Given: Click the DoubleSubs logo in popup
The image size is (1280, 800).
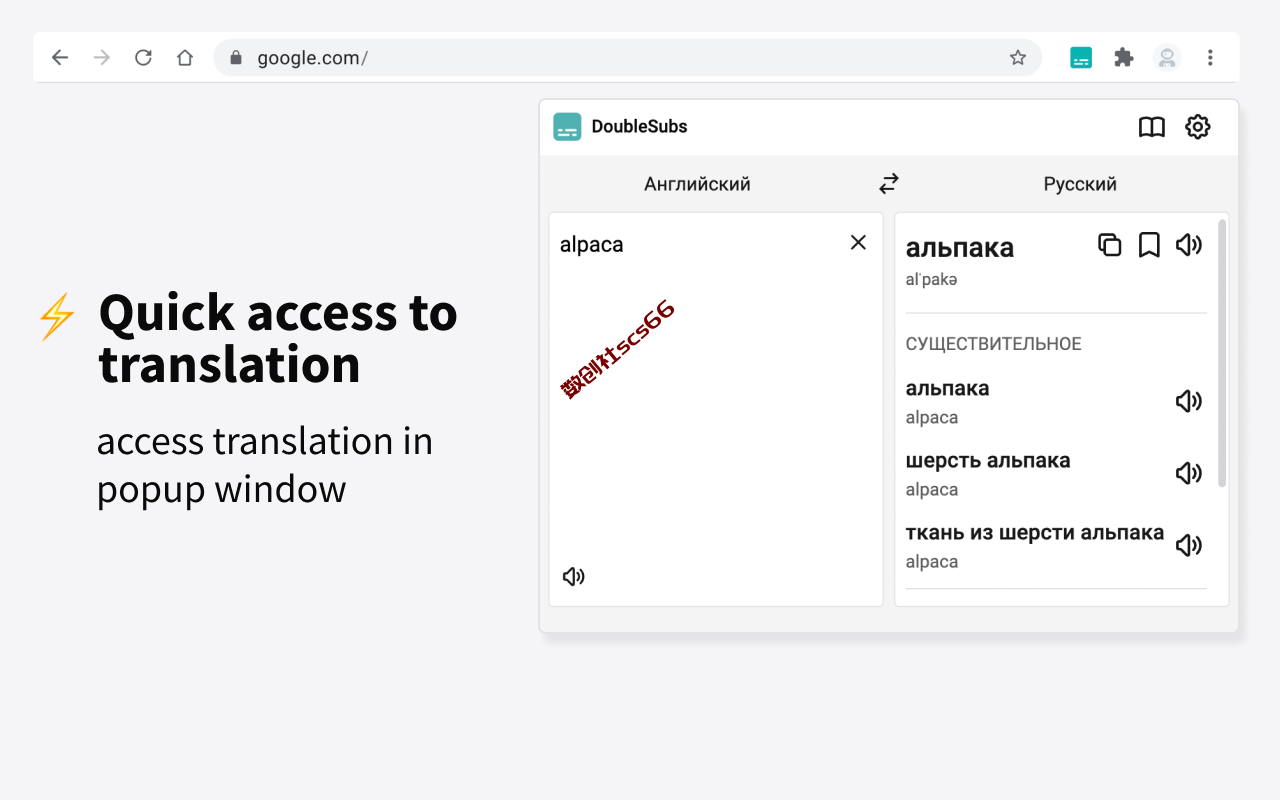Looking at the screenshot, I should click(x=567, y=127).
